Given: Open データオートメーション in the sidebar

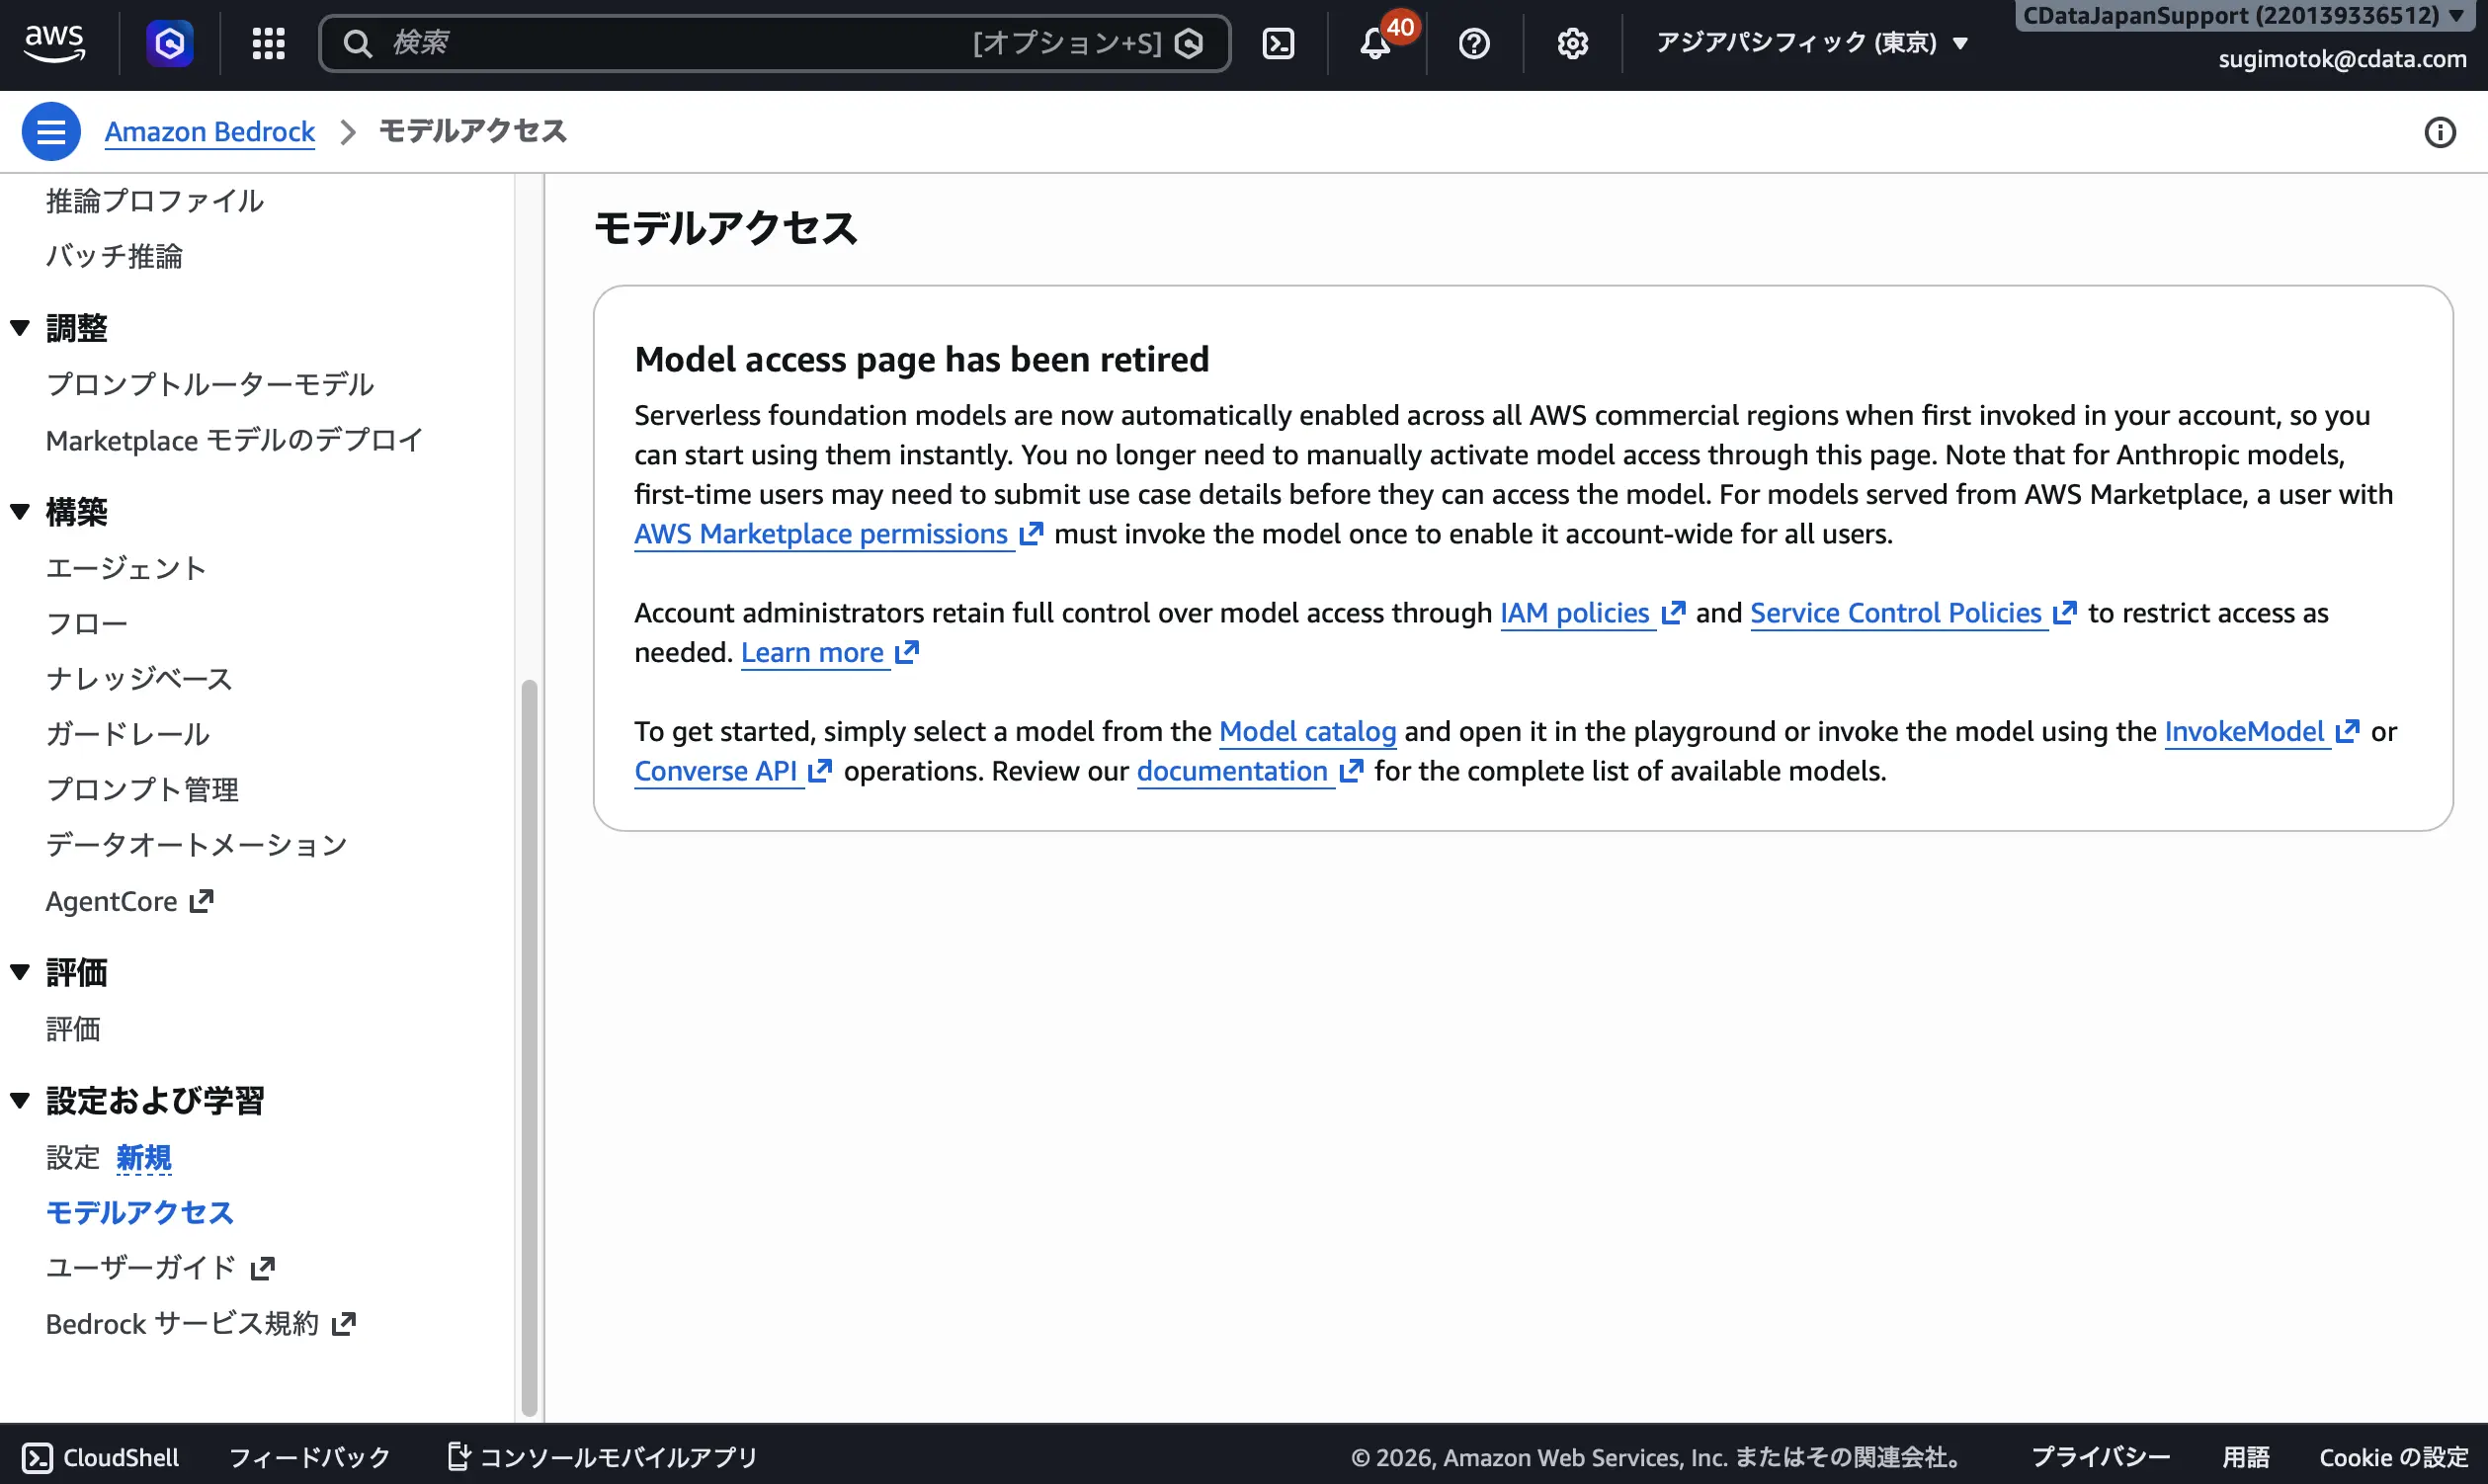Looking at the screenshot, I should click(x=196, y=845).
